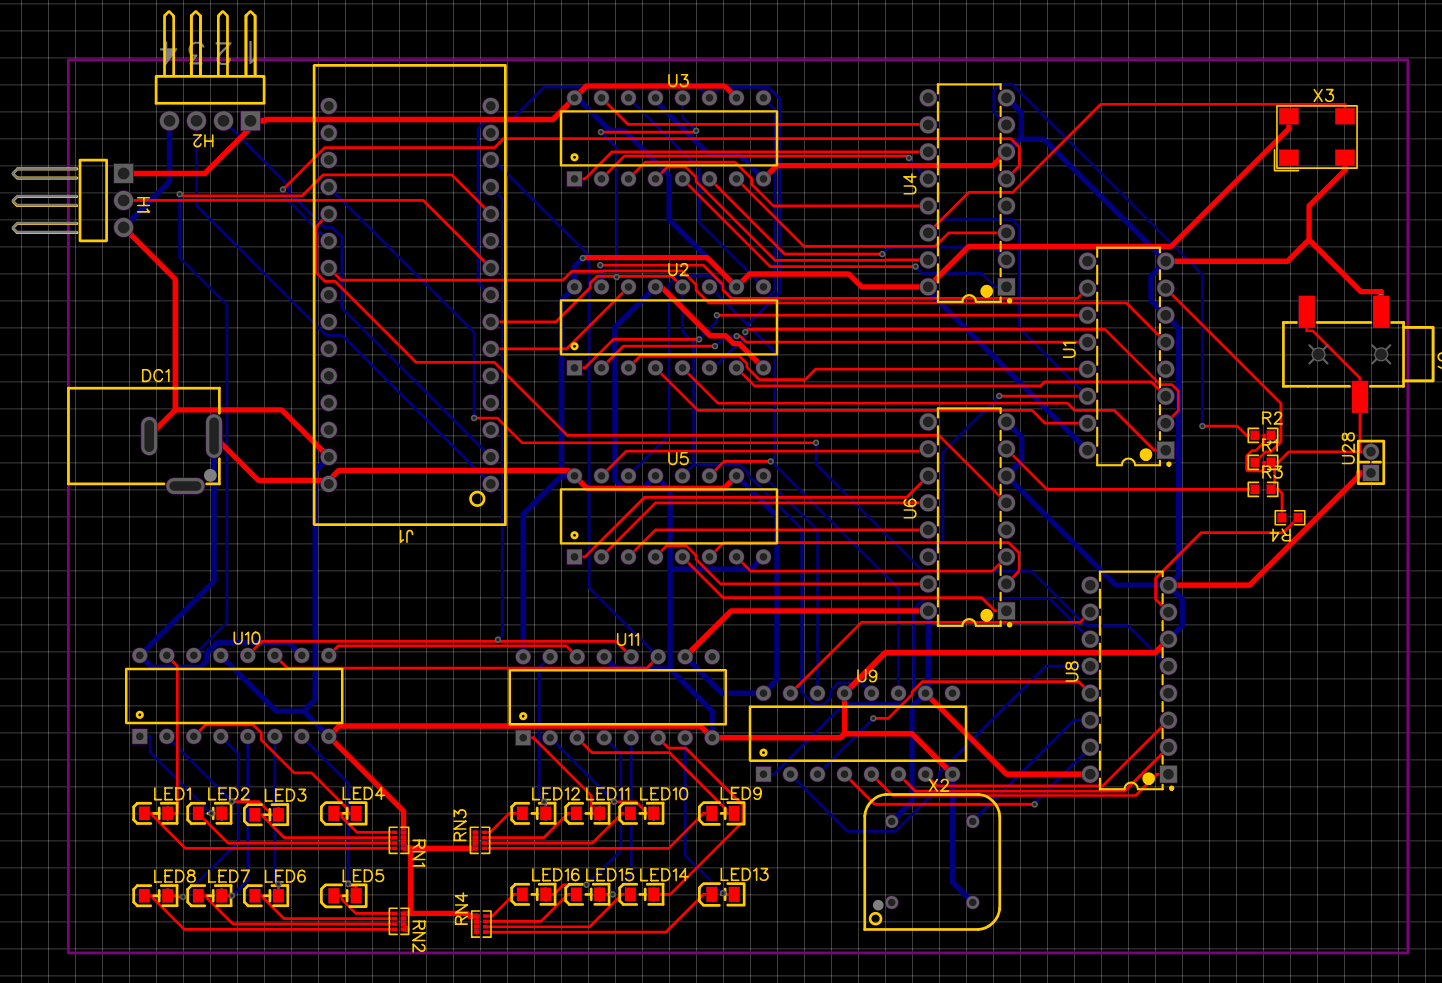Select the X3 component footprint
The image size is (1442, 983).
click(x=1316, y=137)
